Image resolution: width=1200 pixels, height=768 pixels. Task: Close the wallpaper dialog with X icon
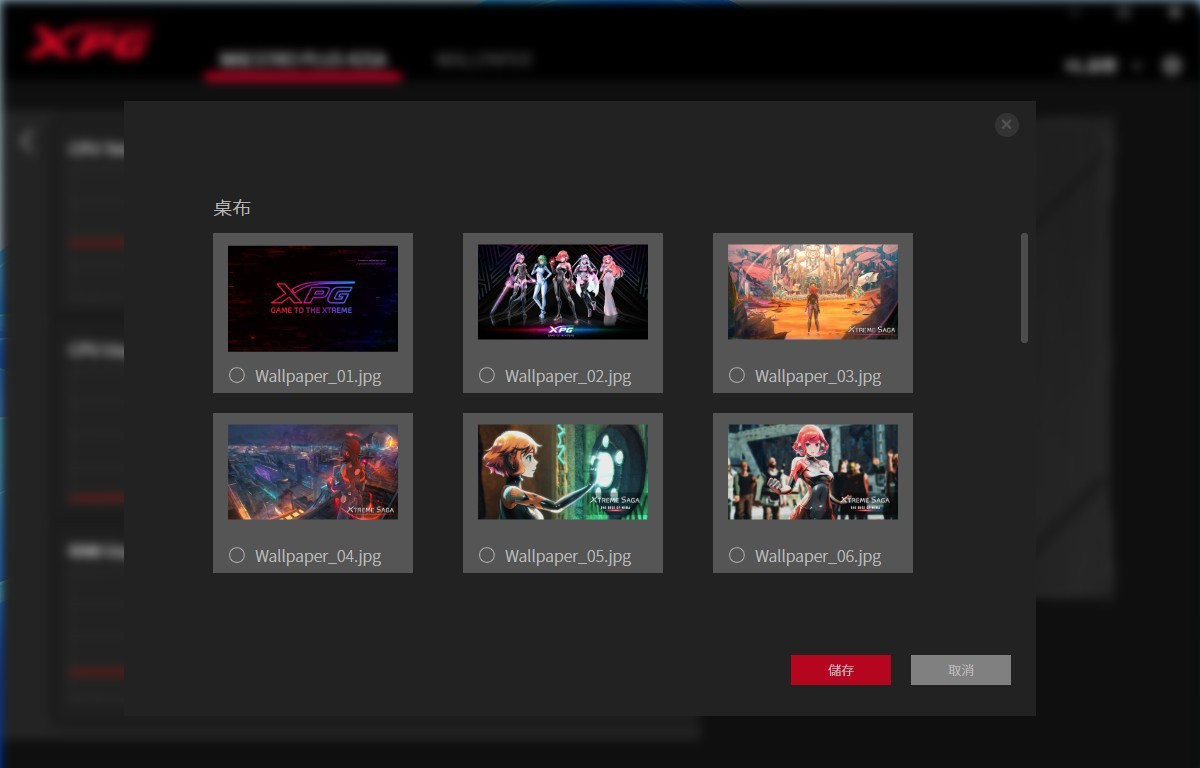[1007, 124]
